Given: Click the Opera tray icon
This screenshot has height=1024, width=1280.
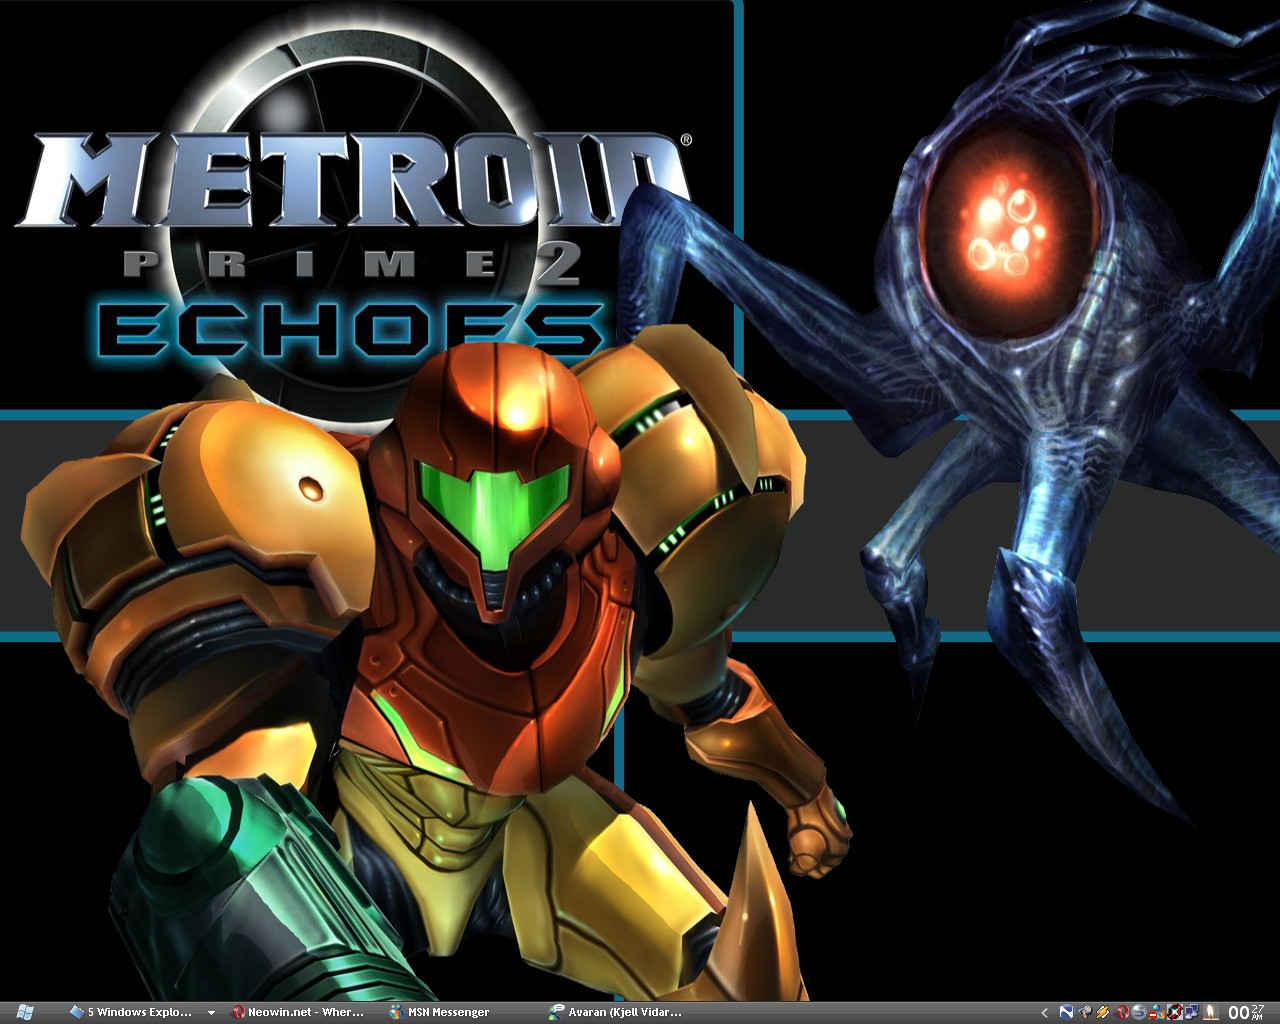Looking at the screenshot, I should pyautogui.click(x=1123, y=1012).
